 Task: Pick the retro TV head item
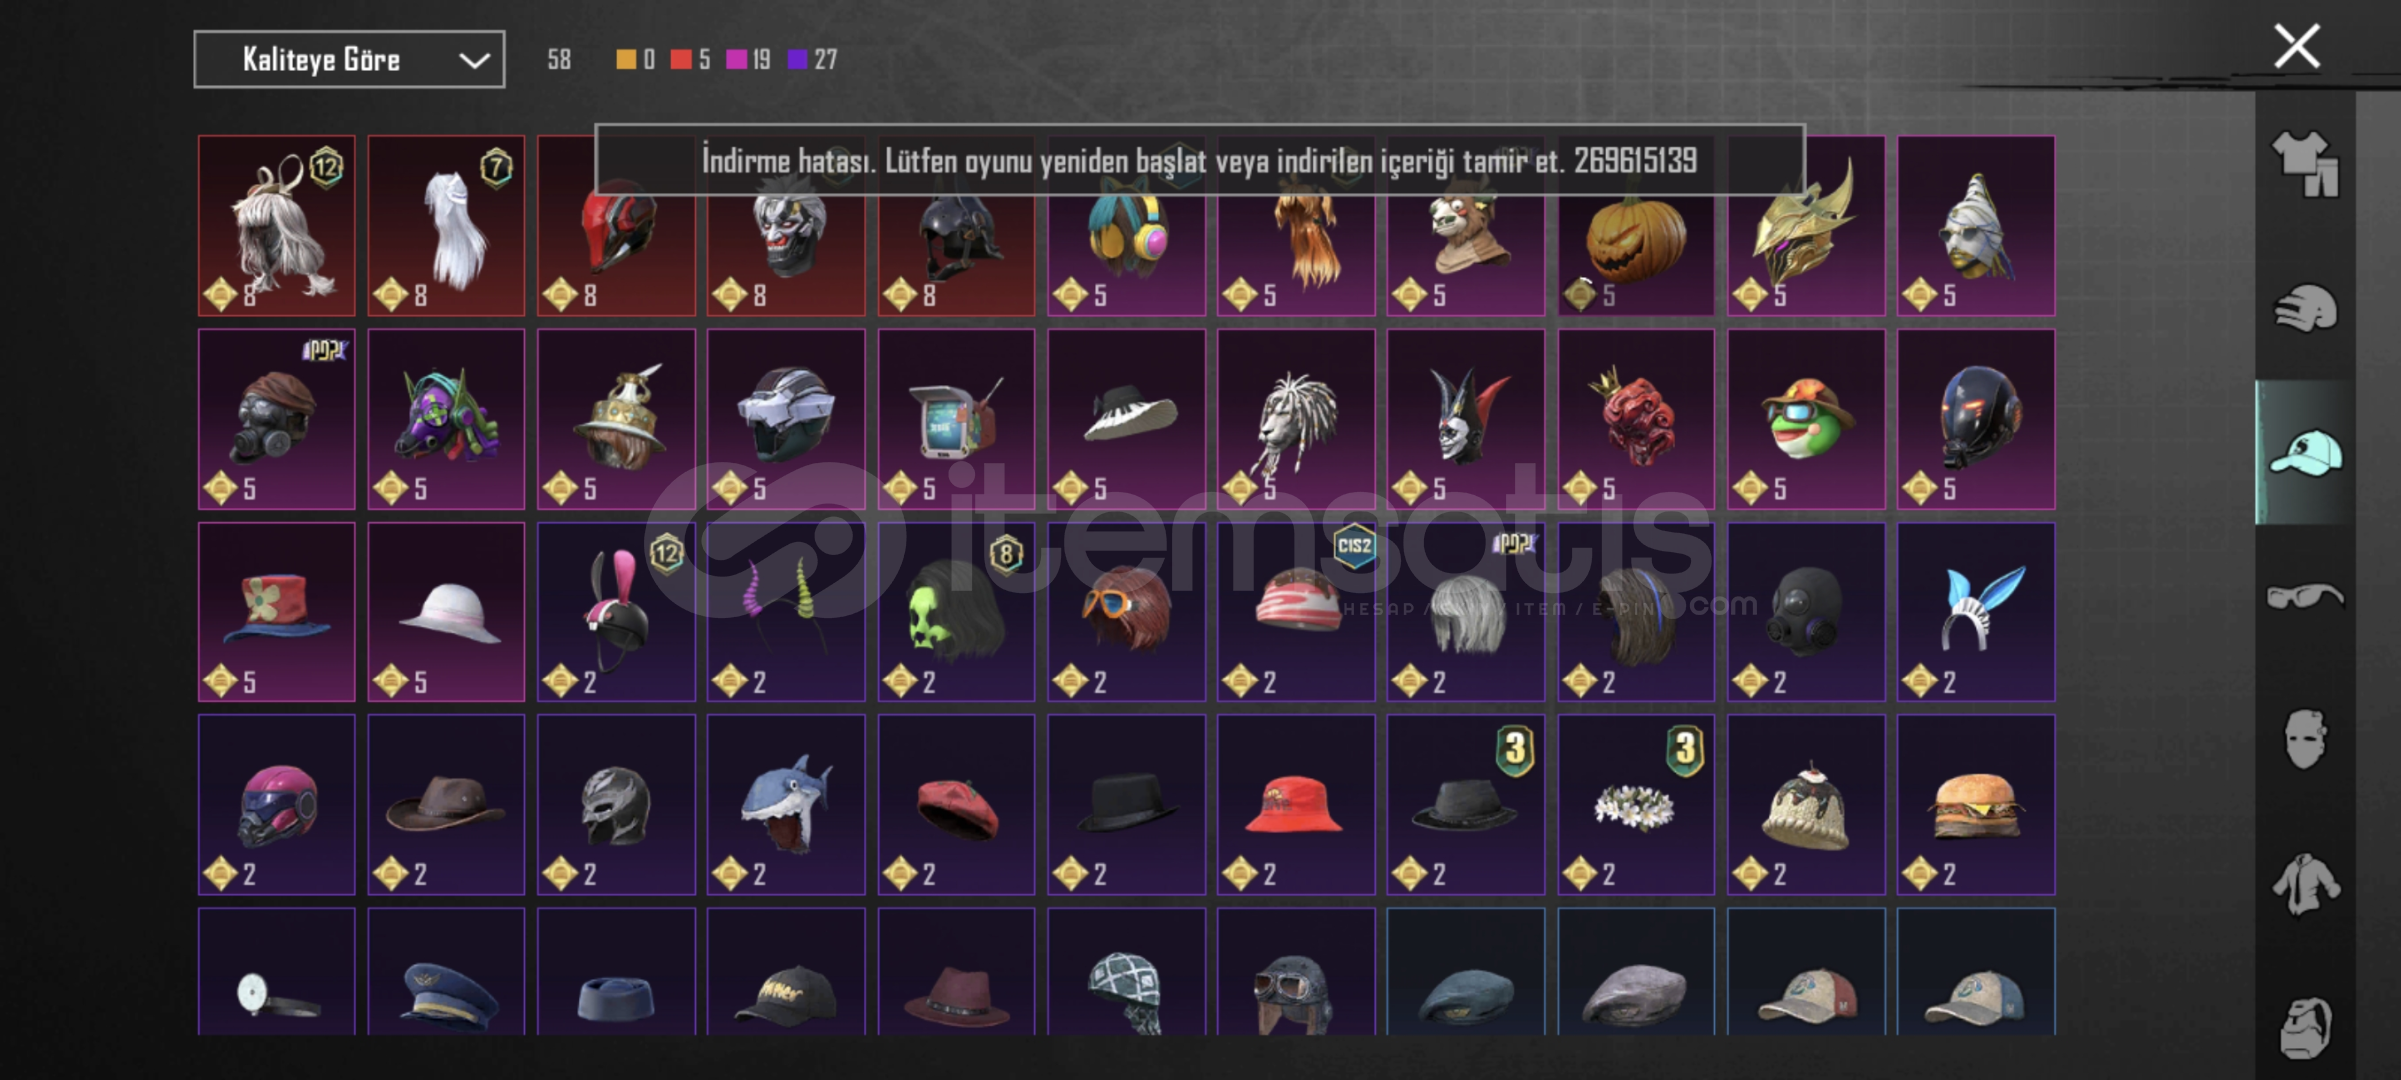pos(956,419)
